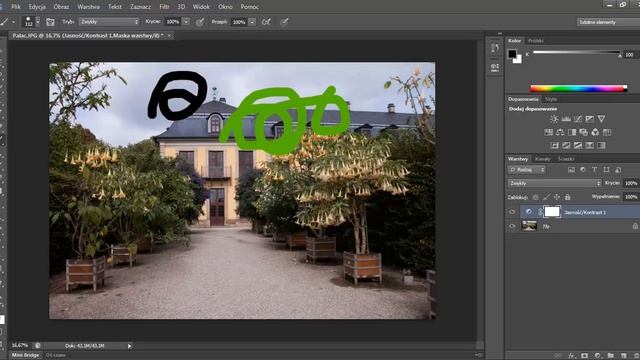This screenshot has height=360, width=640.
Task: Switch to the Próbki panel tab
Action: pos(536,40)
